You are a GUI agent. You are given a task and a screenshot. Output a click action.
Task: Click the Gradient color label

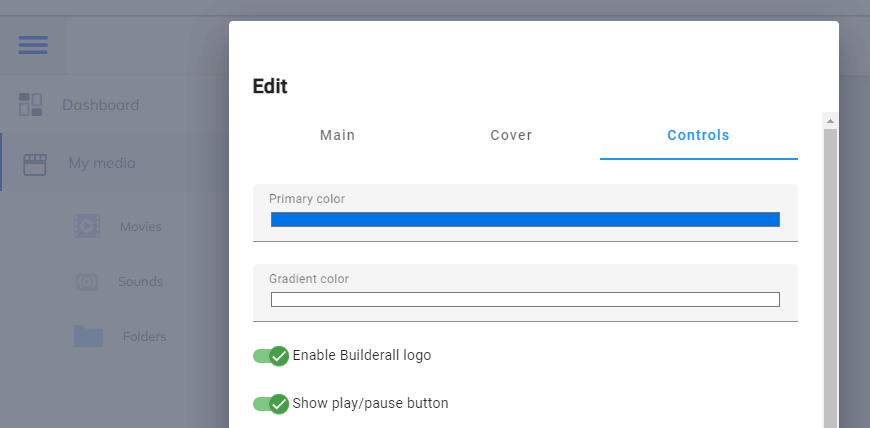pos(309,279)
